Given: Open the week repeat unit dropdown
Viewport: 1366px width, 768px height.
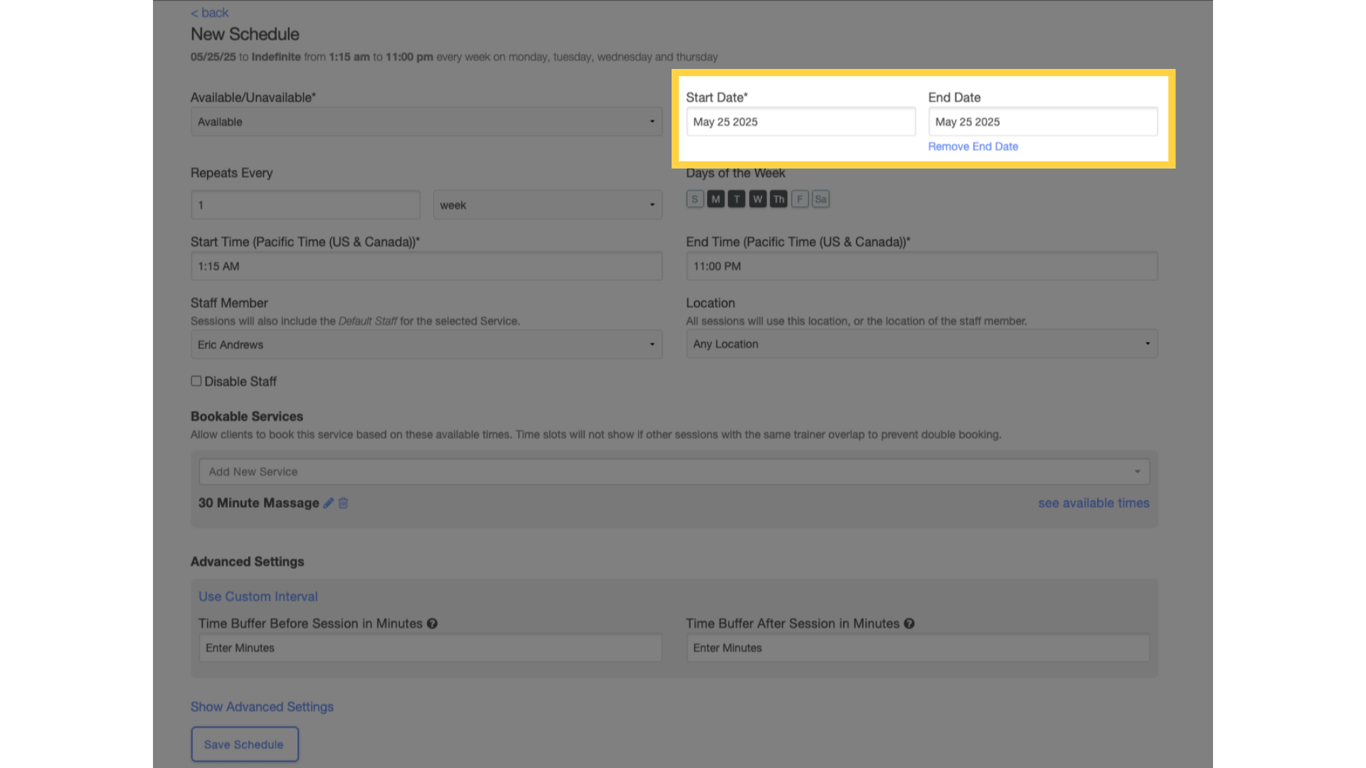Looking at the screenshot, I should click(547, 204).
